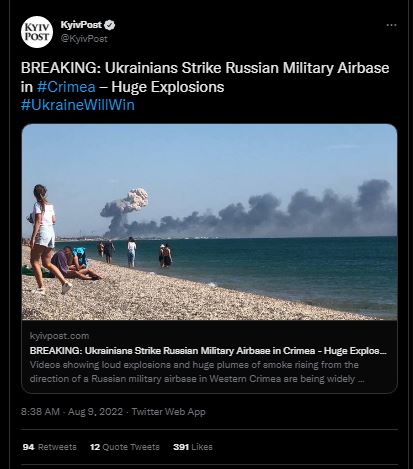
Task: Click the girl standing on the beach photo
Action: [x=46, y=239]
